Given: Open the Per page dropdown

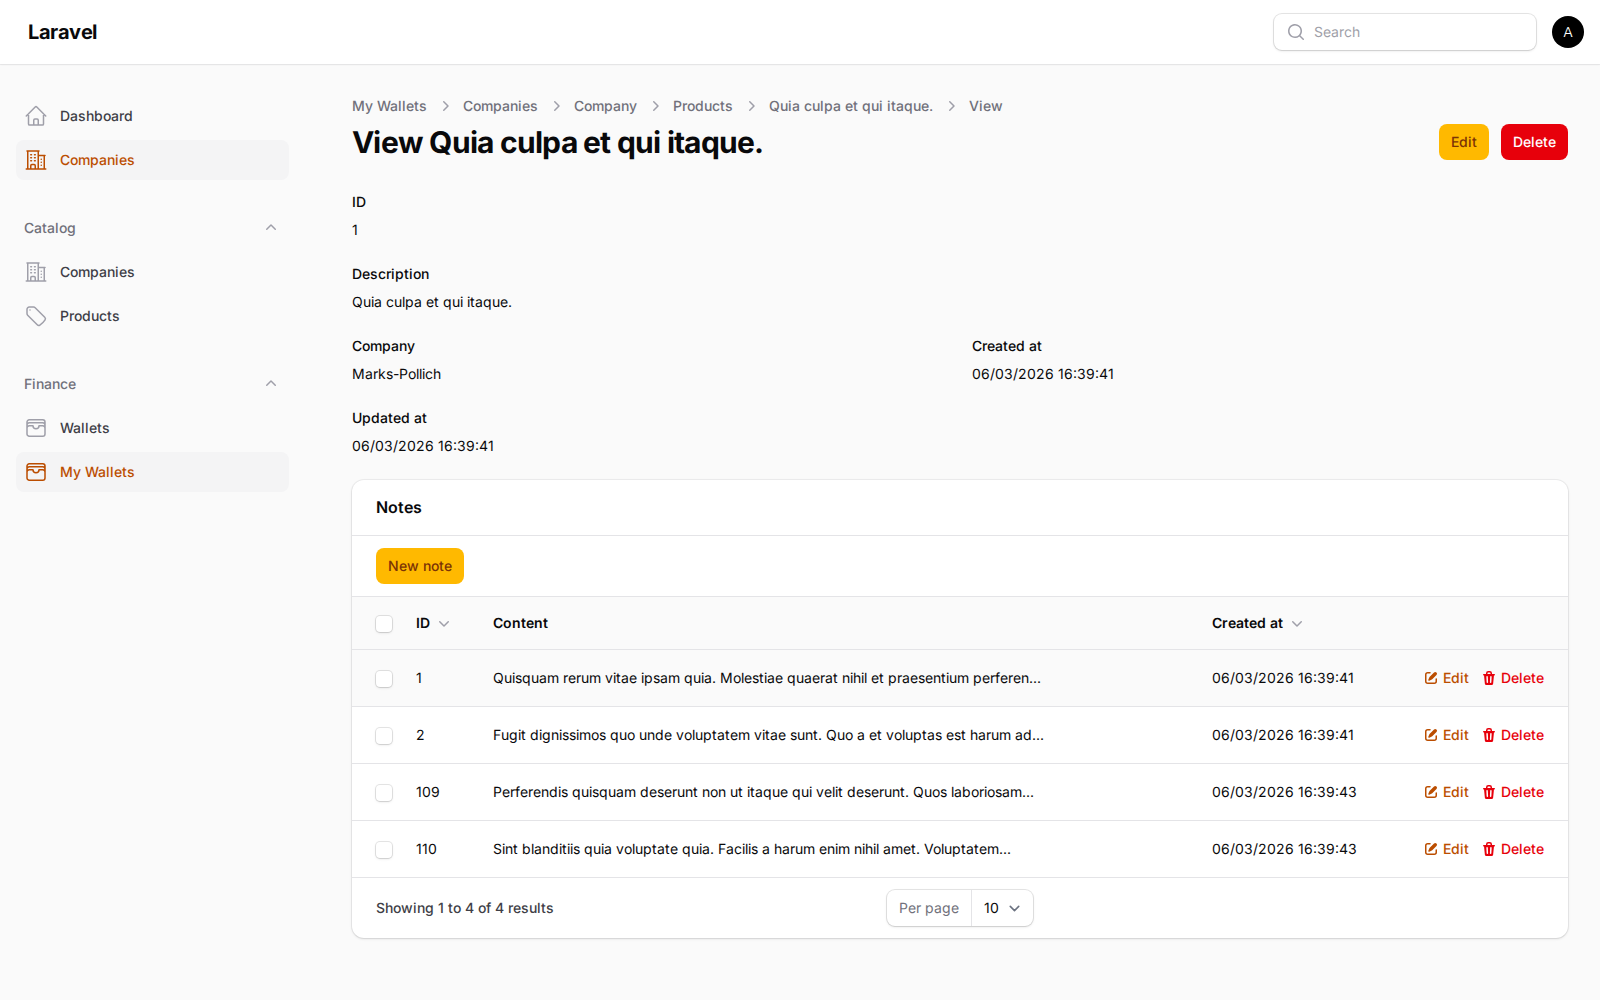Looking at the screenshot, I should (x=1001, y=908).
